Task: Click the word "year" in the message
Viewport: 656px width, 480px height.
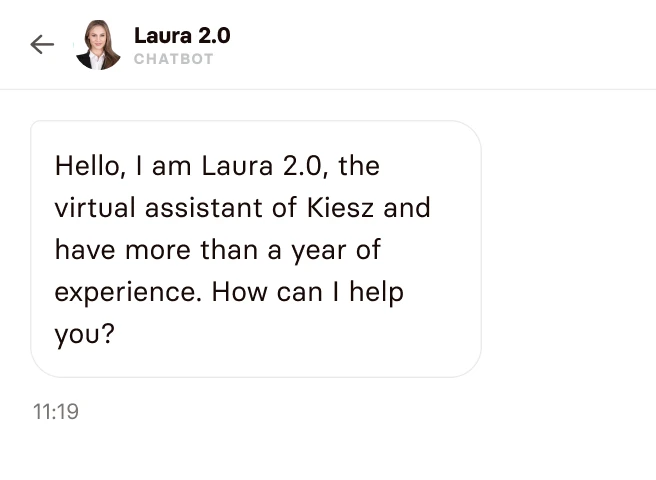Action: 322,250
